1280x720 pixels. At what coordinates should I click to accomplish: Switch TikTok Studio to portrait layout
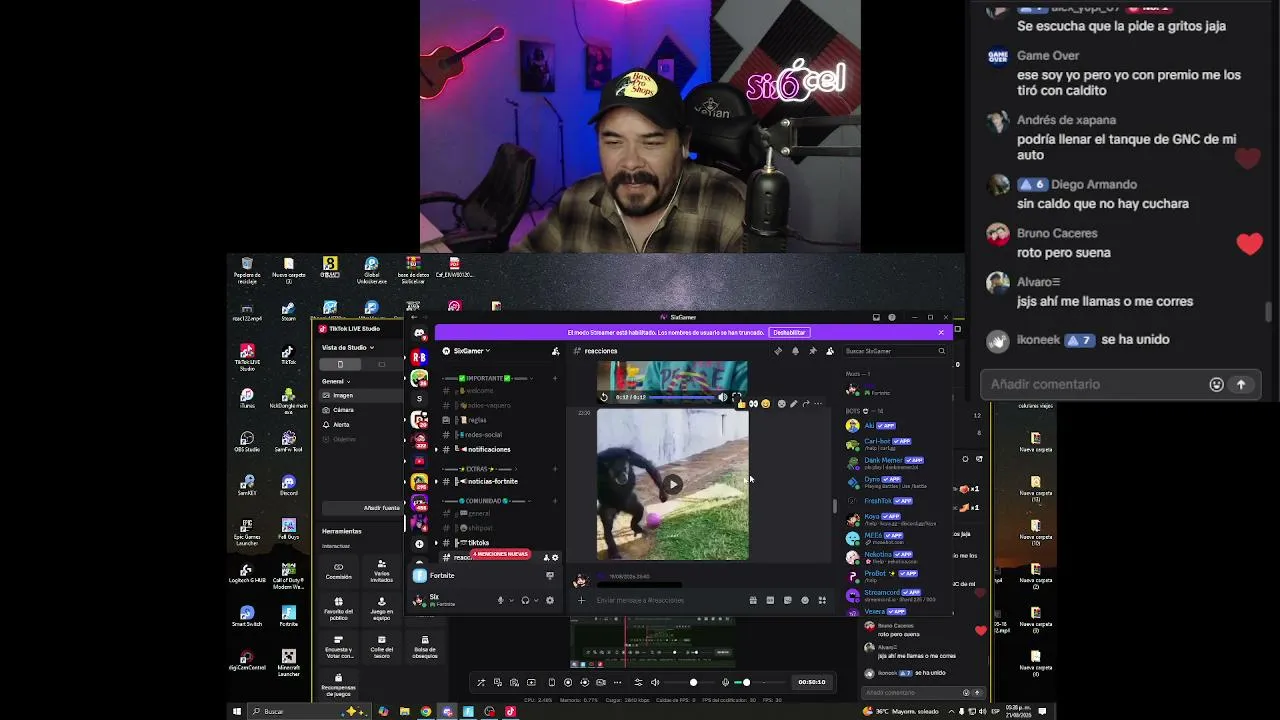click(x=340, y=364)
